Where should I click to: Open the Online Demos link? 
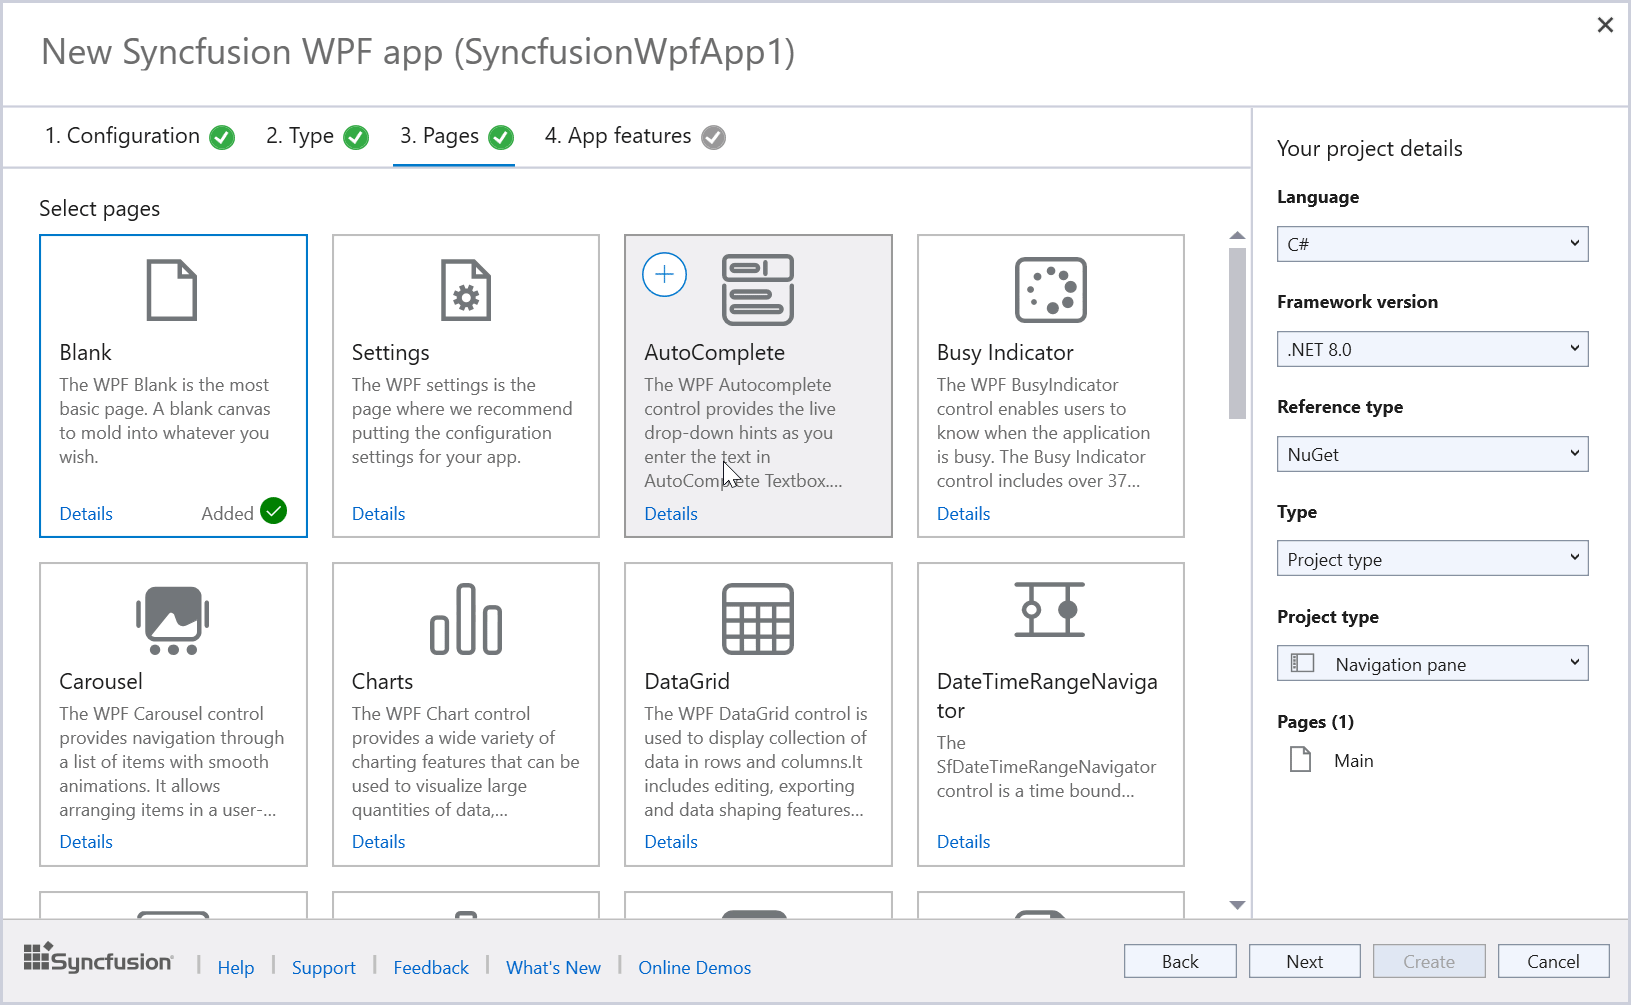click(x=694, y=967)
